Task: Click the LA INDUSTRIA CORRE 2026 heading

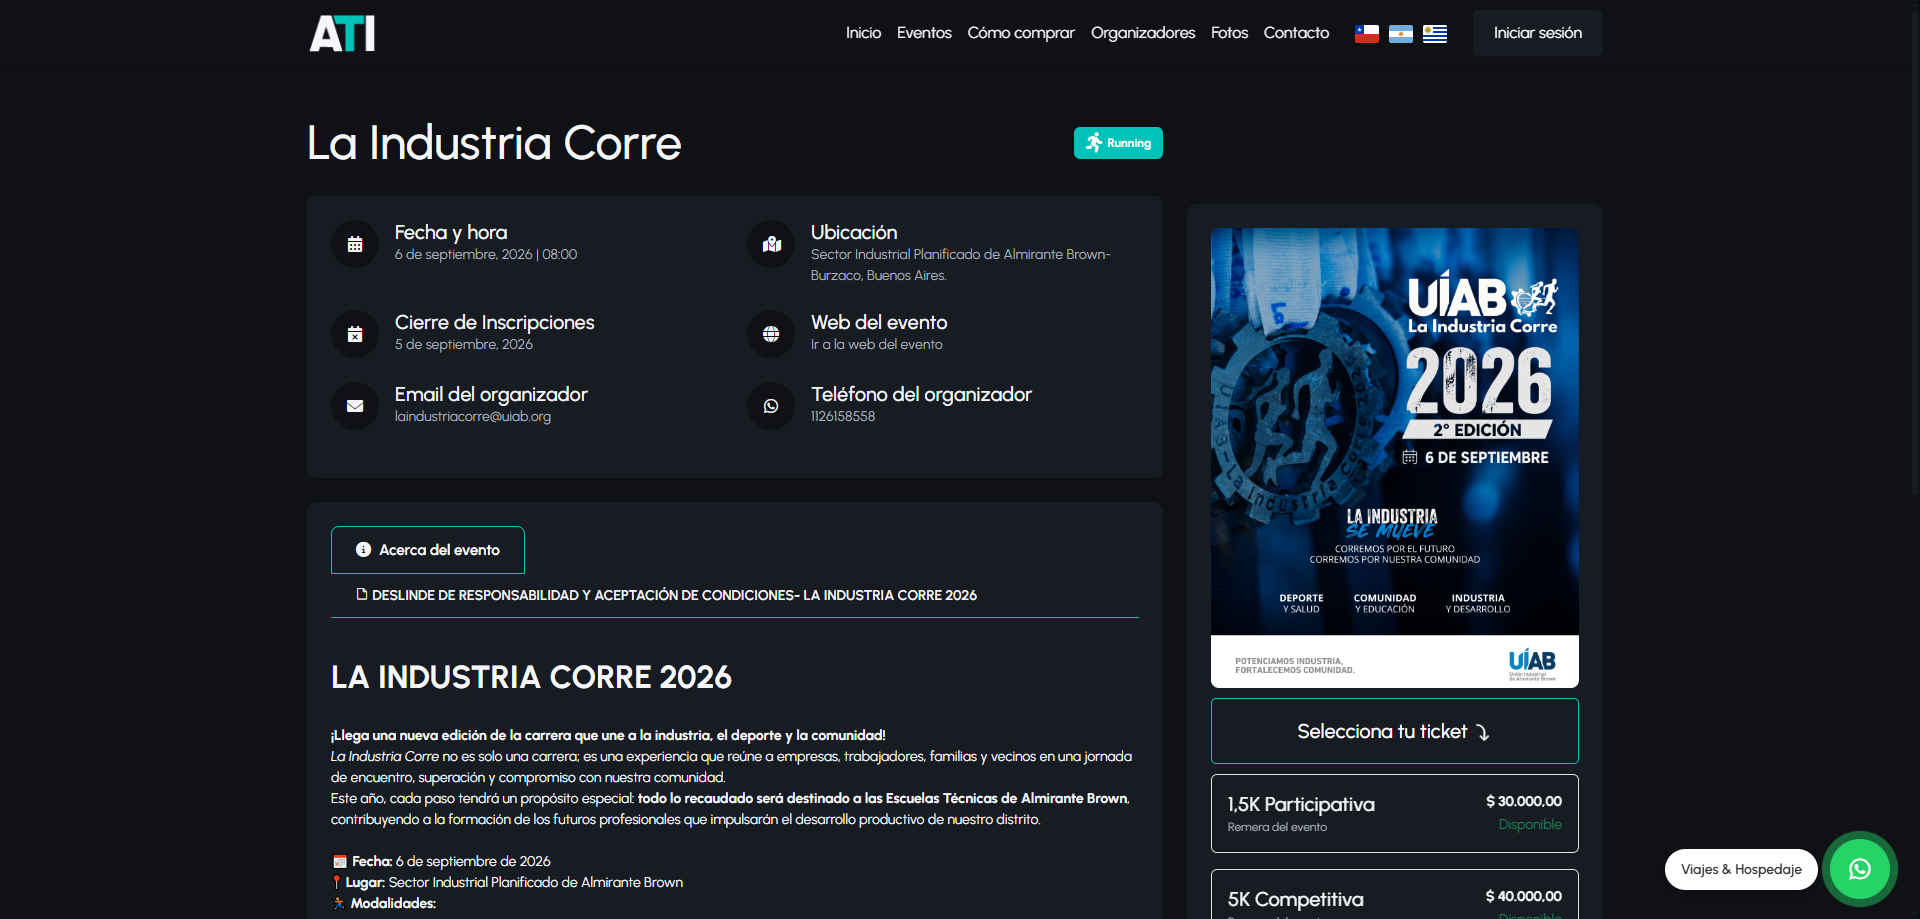Action: [x=531, y=677]
